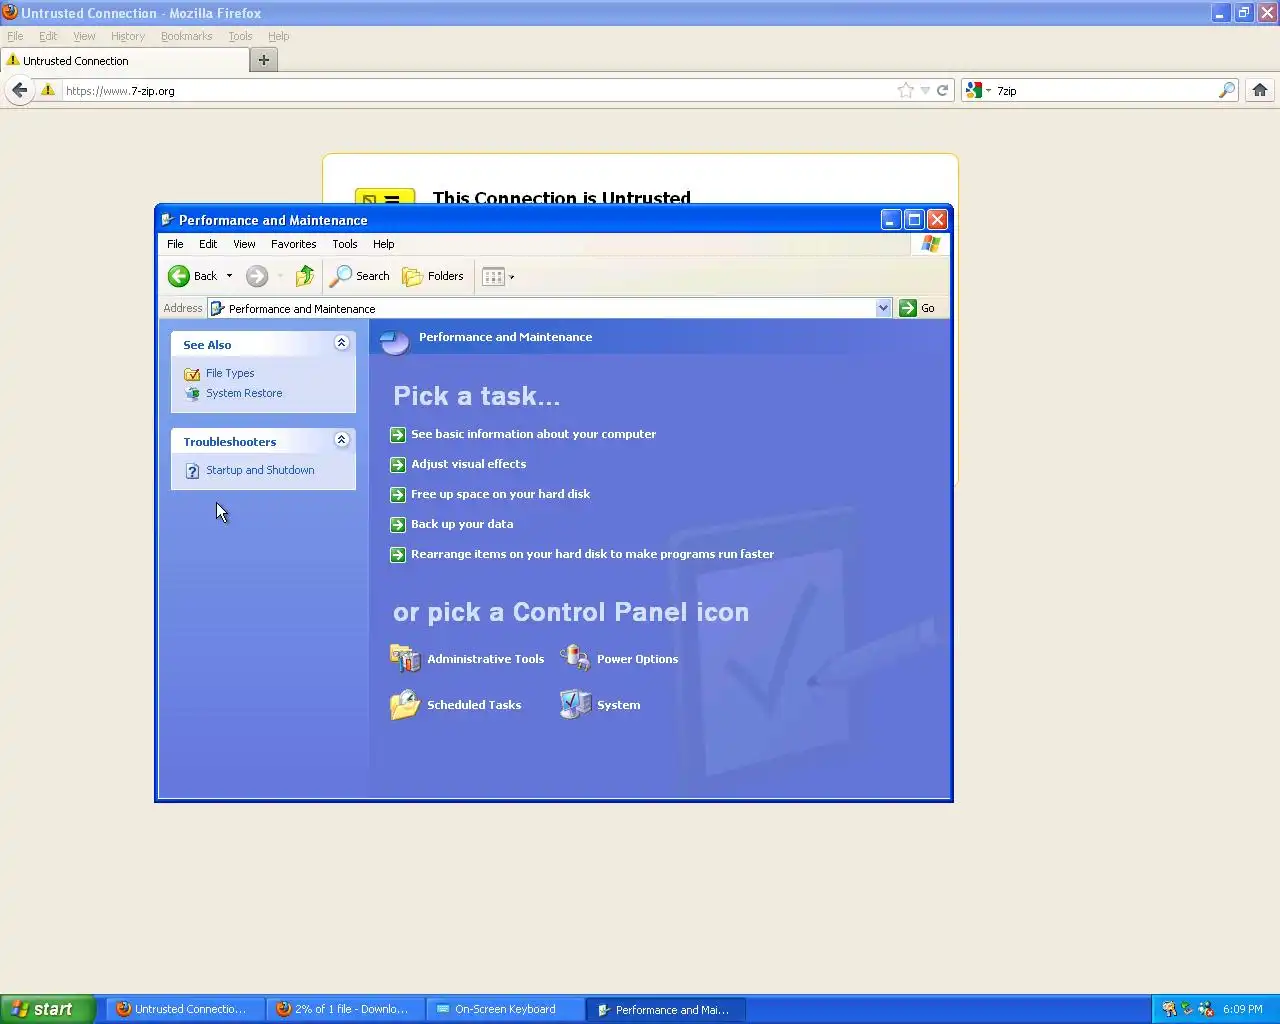Open System Restore link

pyautogui.click(x=244, y=393)
